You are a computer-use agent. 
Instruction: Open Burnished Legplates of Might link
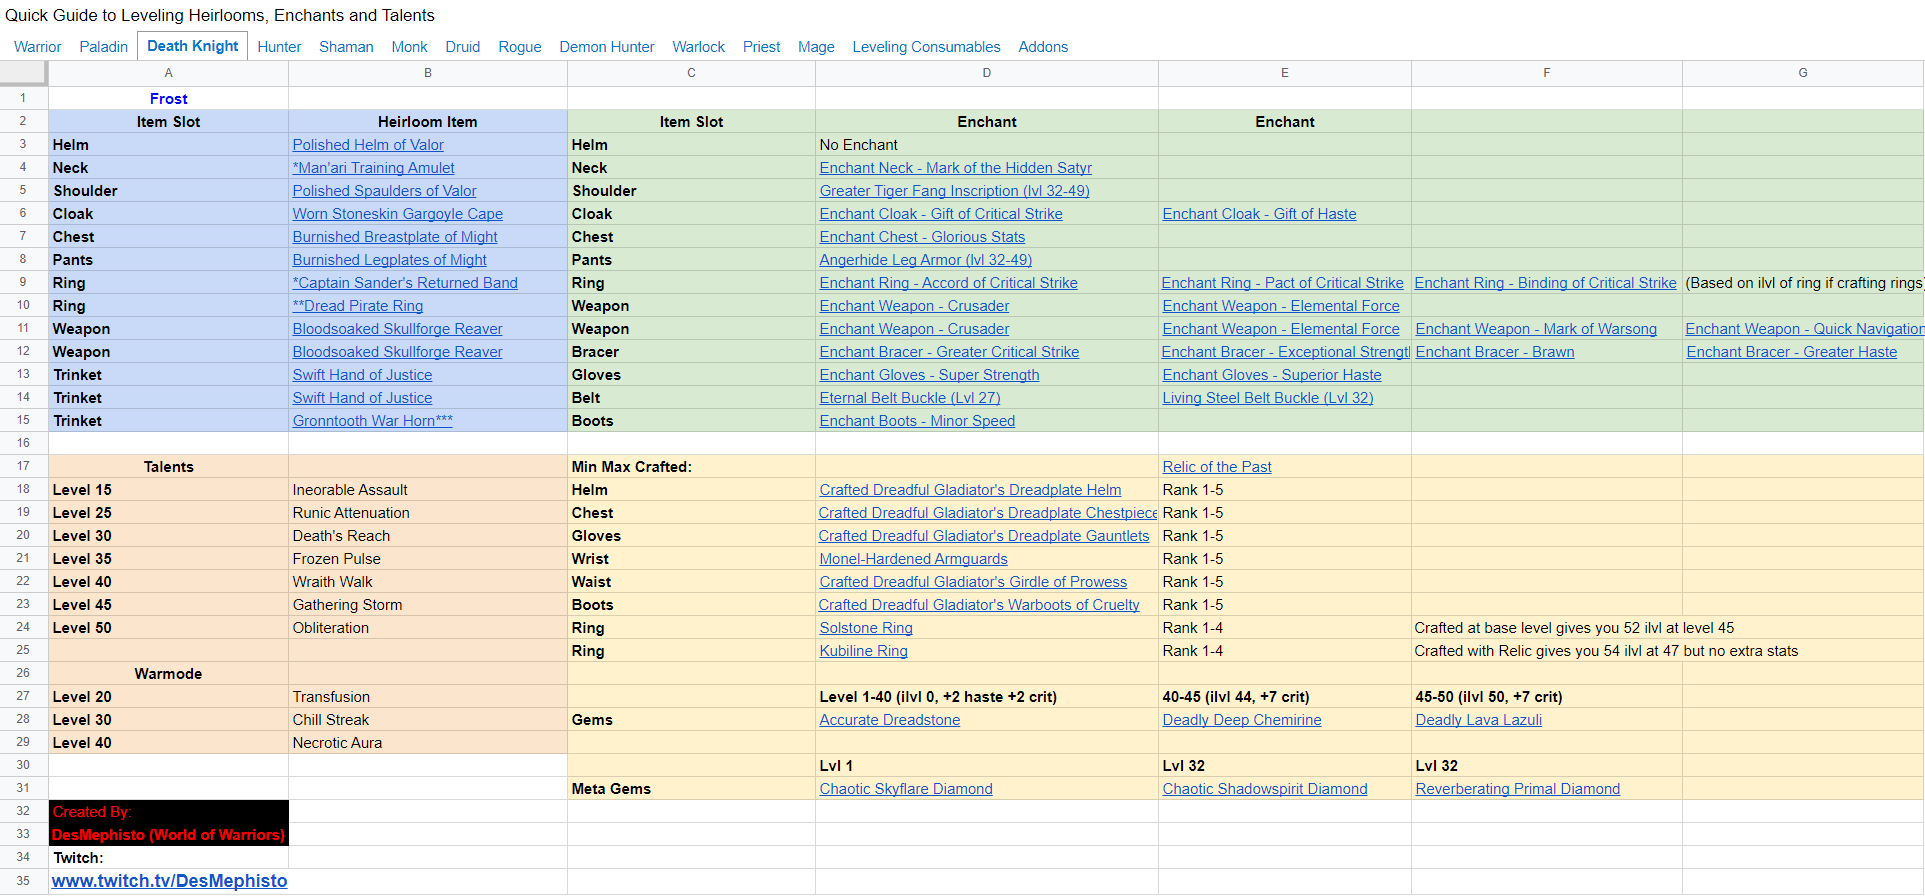389,260
